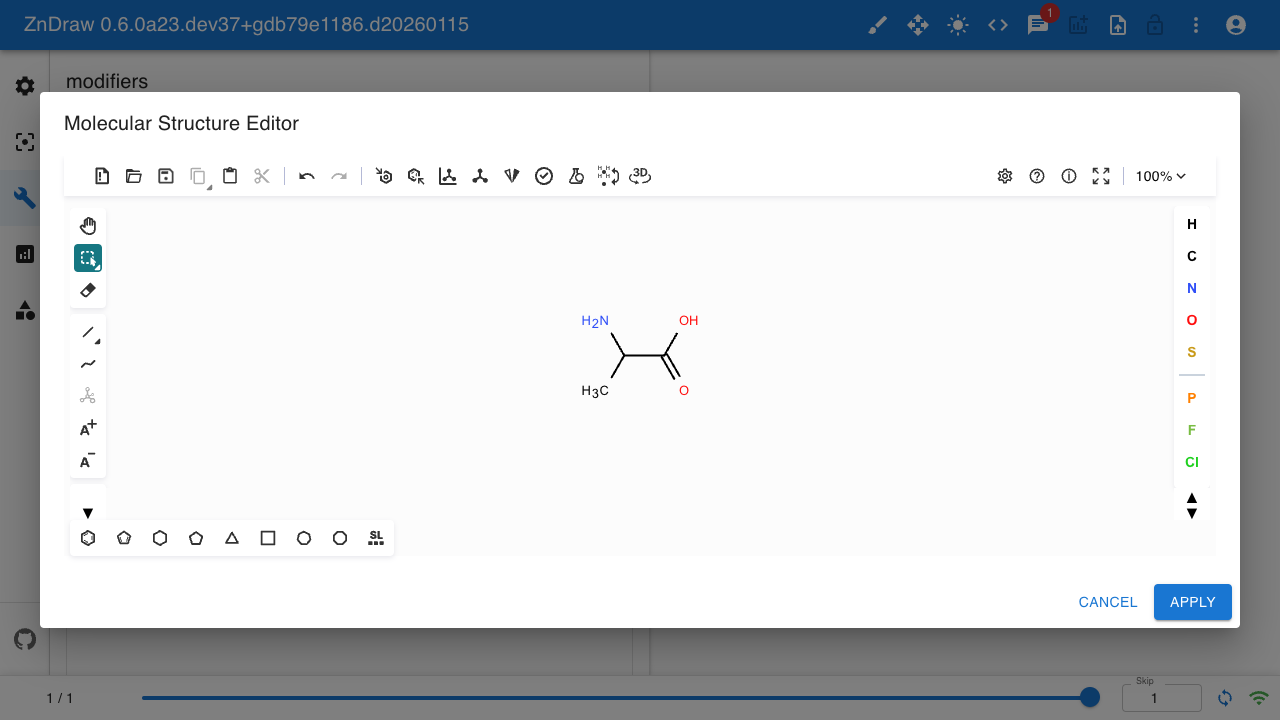The image size is (1280, 720).
Task: Select the Single Bond tool
Action: [x=88, y=332]
